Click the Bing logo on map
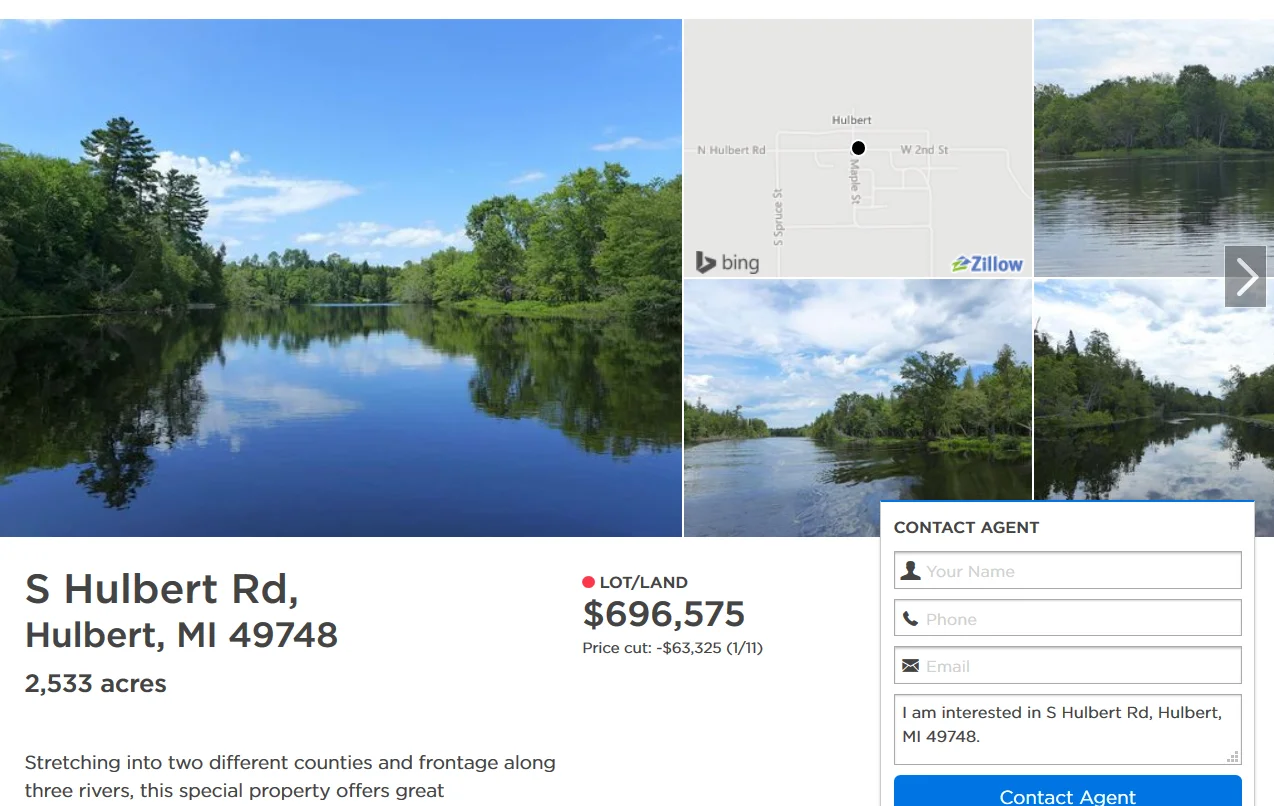This screenshot has height=806, width=1274. click(x=727, y=263)
